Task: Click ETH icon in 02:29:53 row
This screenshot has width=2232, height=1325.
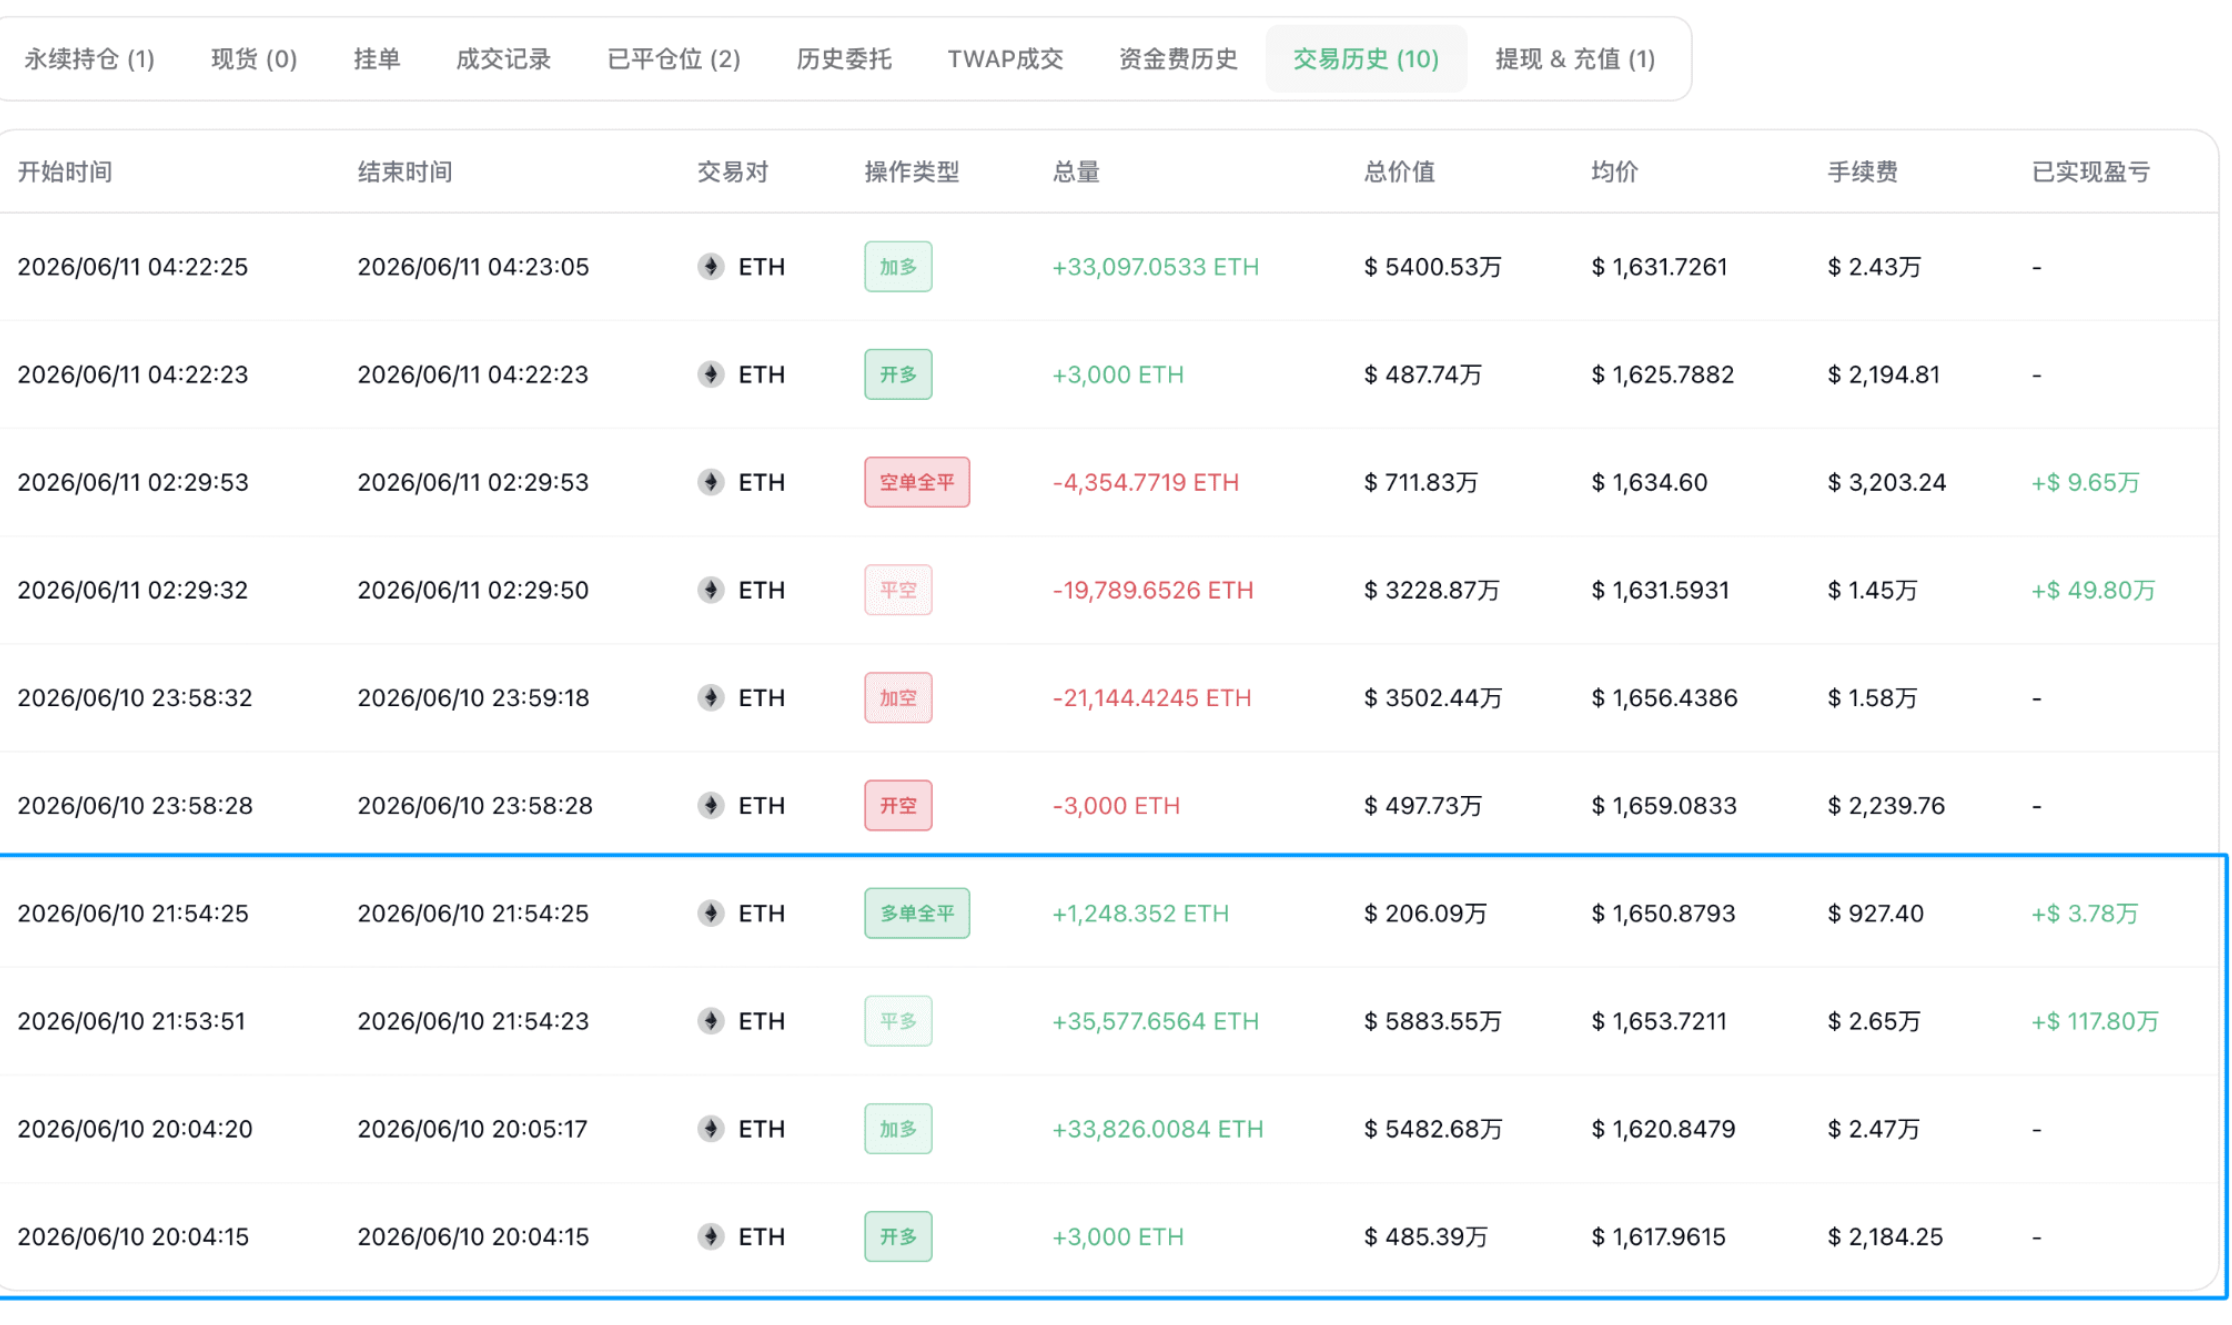Action: [x=711, y=483]
